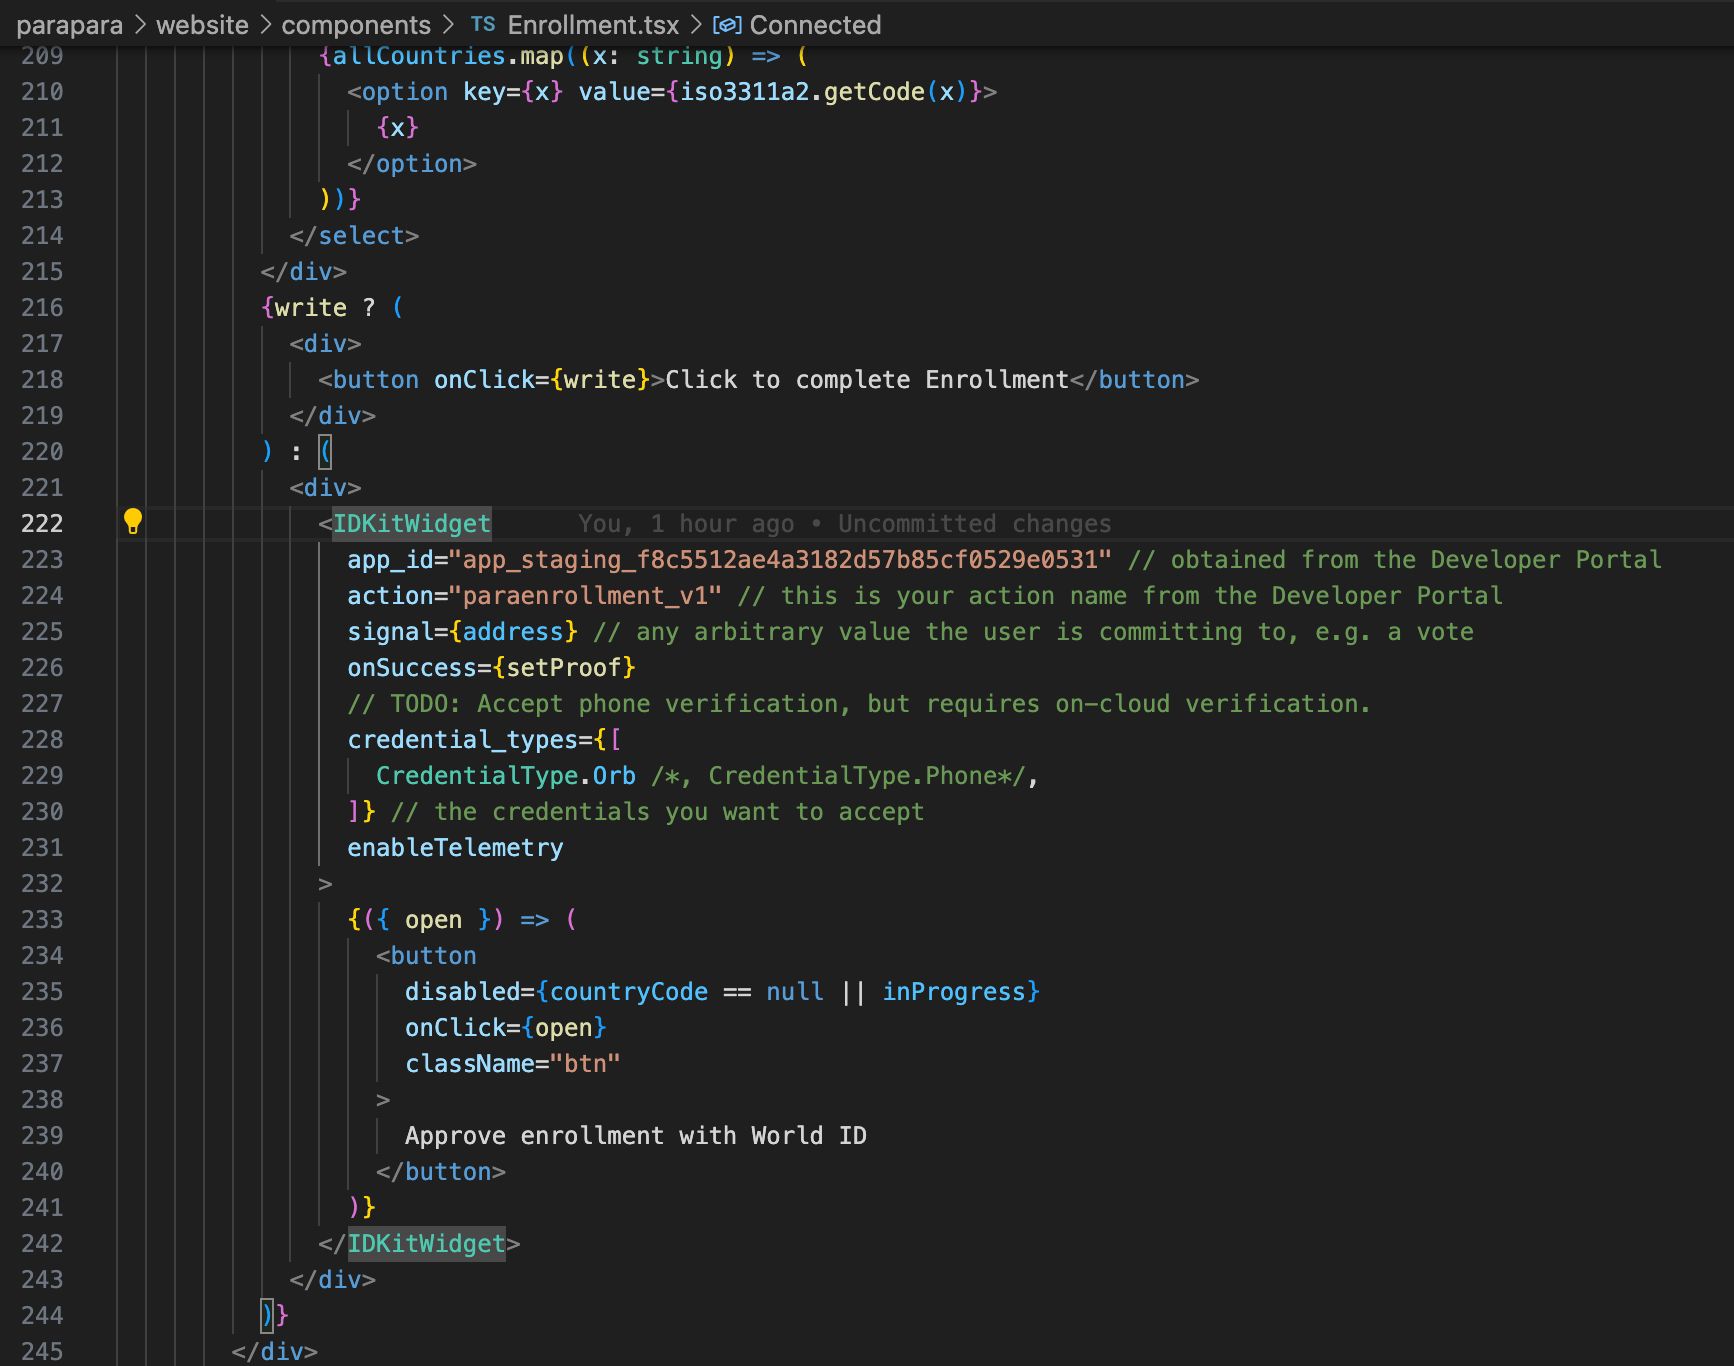The height and width of the screenshot is (1366, 1734).
Task: Click onClick={open} attribute on line 236
Action: [505, 1027]
